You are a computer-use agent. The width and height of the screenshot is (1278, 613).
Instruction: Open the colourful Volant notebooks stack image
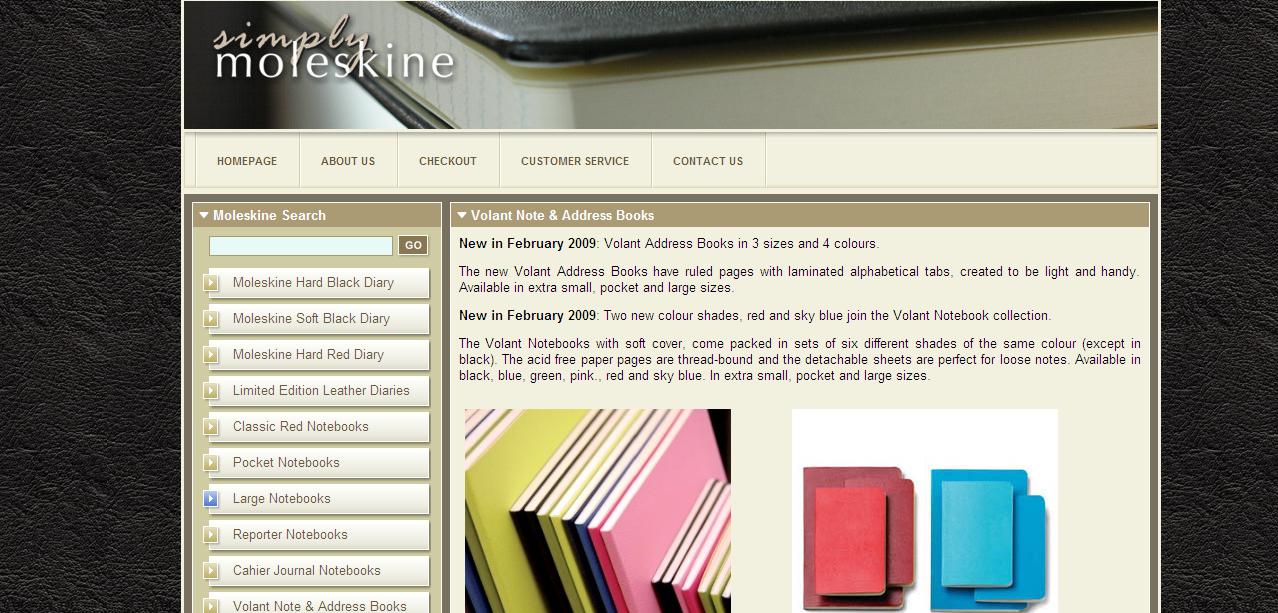[598, 510]
